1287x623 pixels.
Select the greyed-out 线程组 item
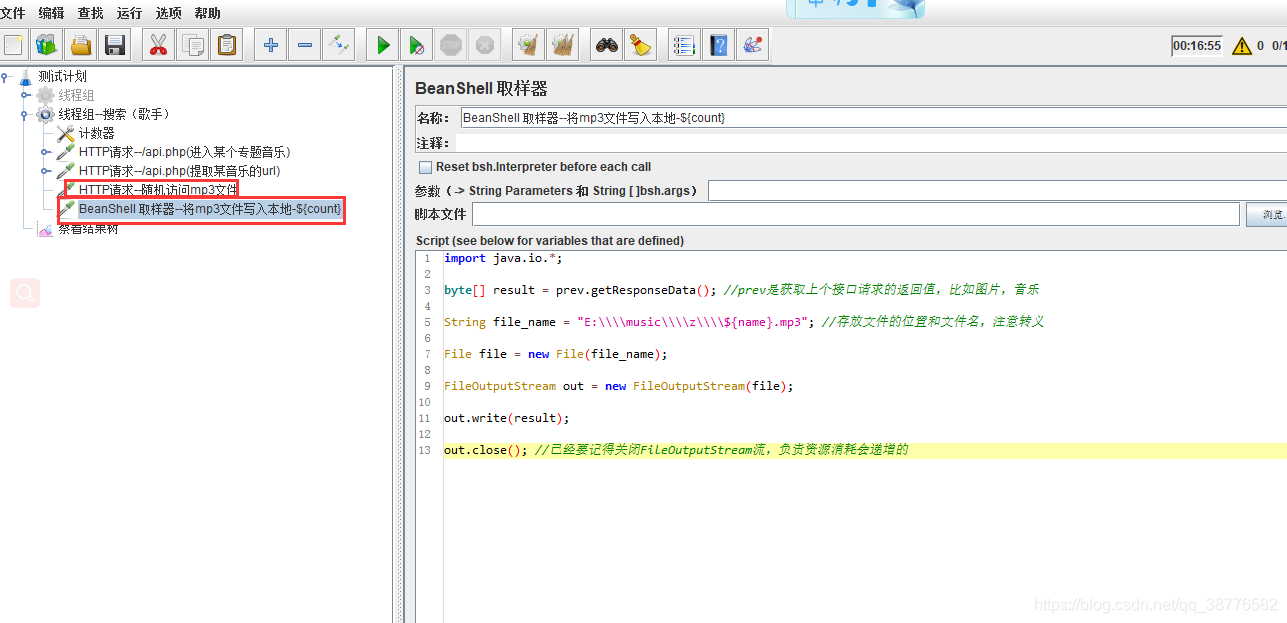point(76,95)
